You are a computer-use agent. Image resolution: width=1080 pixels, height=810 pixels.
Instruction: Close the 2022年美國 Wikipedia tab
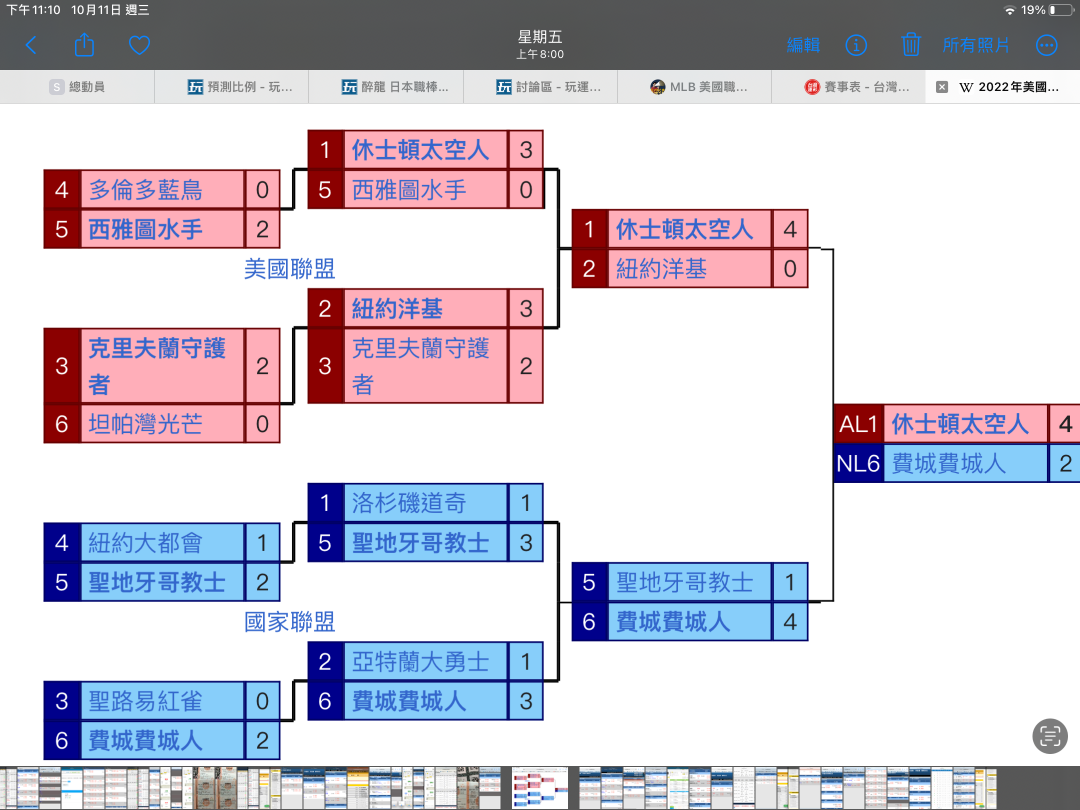pos(942,87)
